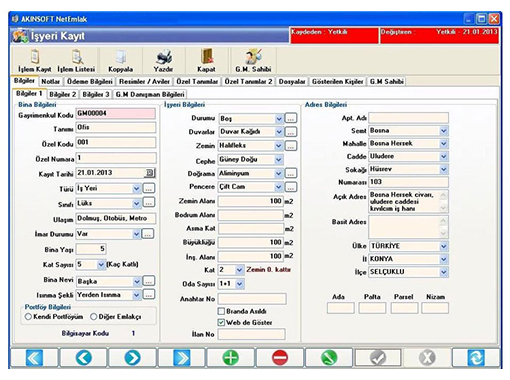Viewport: 510px width, 380px height.
Task: Switch to the Bilgiler 3 sub-tab
Action: [x=96, y=94]
